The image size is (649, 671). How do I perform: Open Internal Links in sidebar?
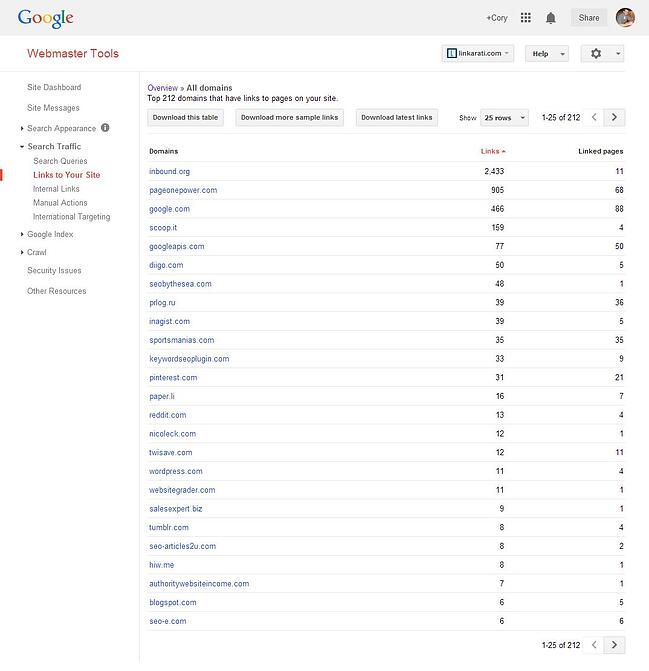pos(56,189)
